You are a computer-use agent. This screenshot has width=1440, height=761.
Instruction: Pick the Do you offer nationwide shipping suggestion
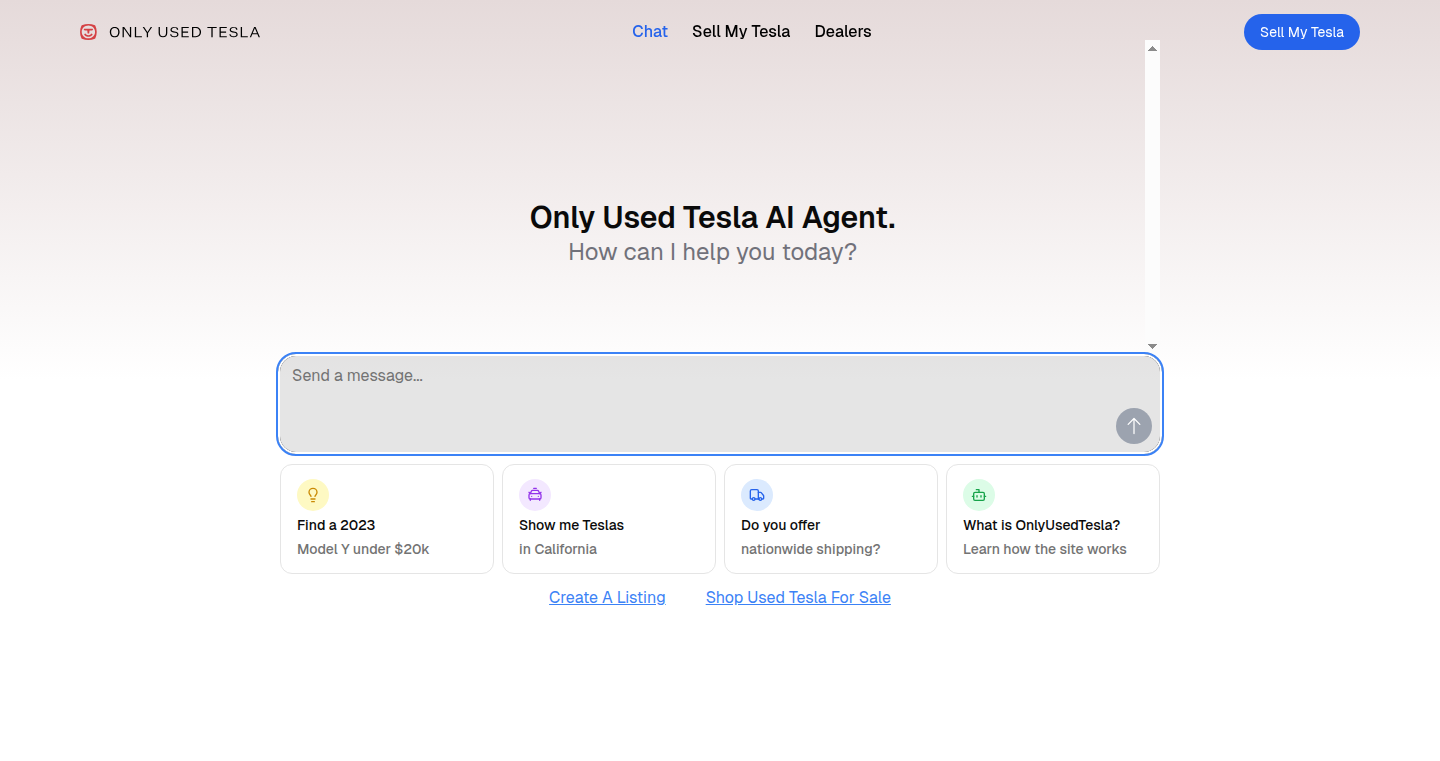[831, 519]
